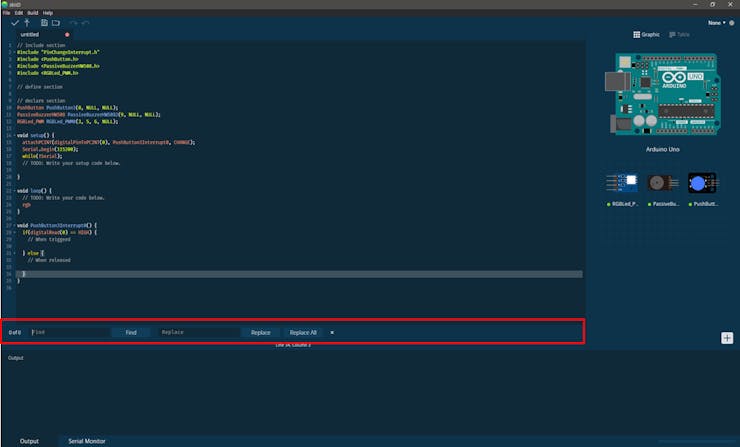Click the Upload arrow icon
This screenshot has width=740, height=447.
coord(27,23)
